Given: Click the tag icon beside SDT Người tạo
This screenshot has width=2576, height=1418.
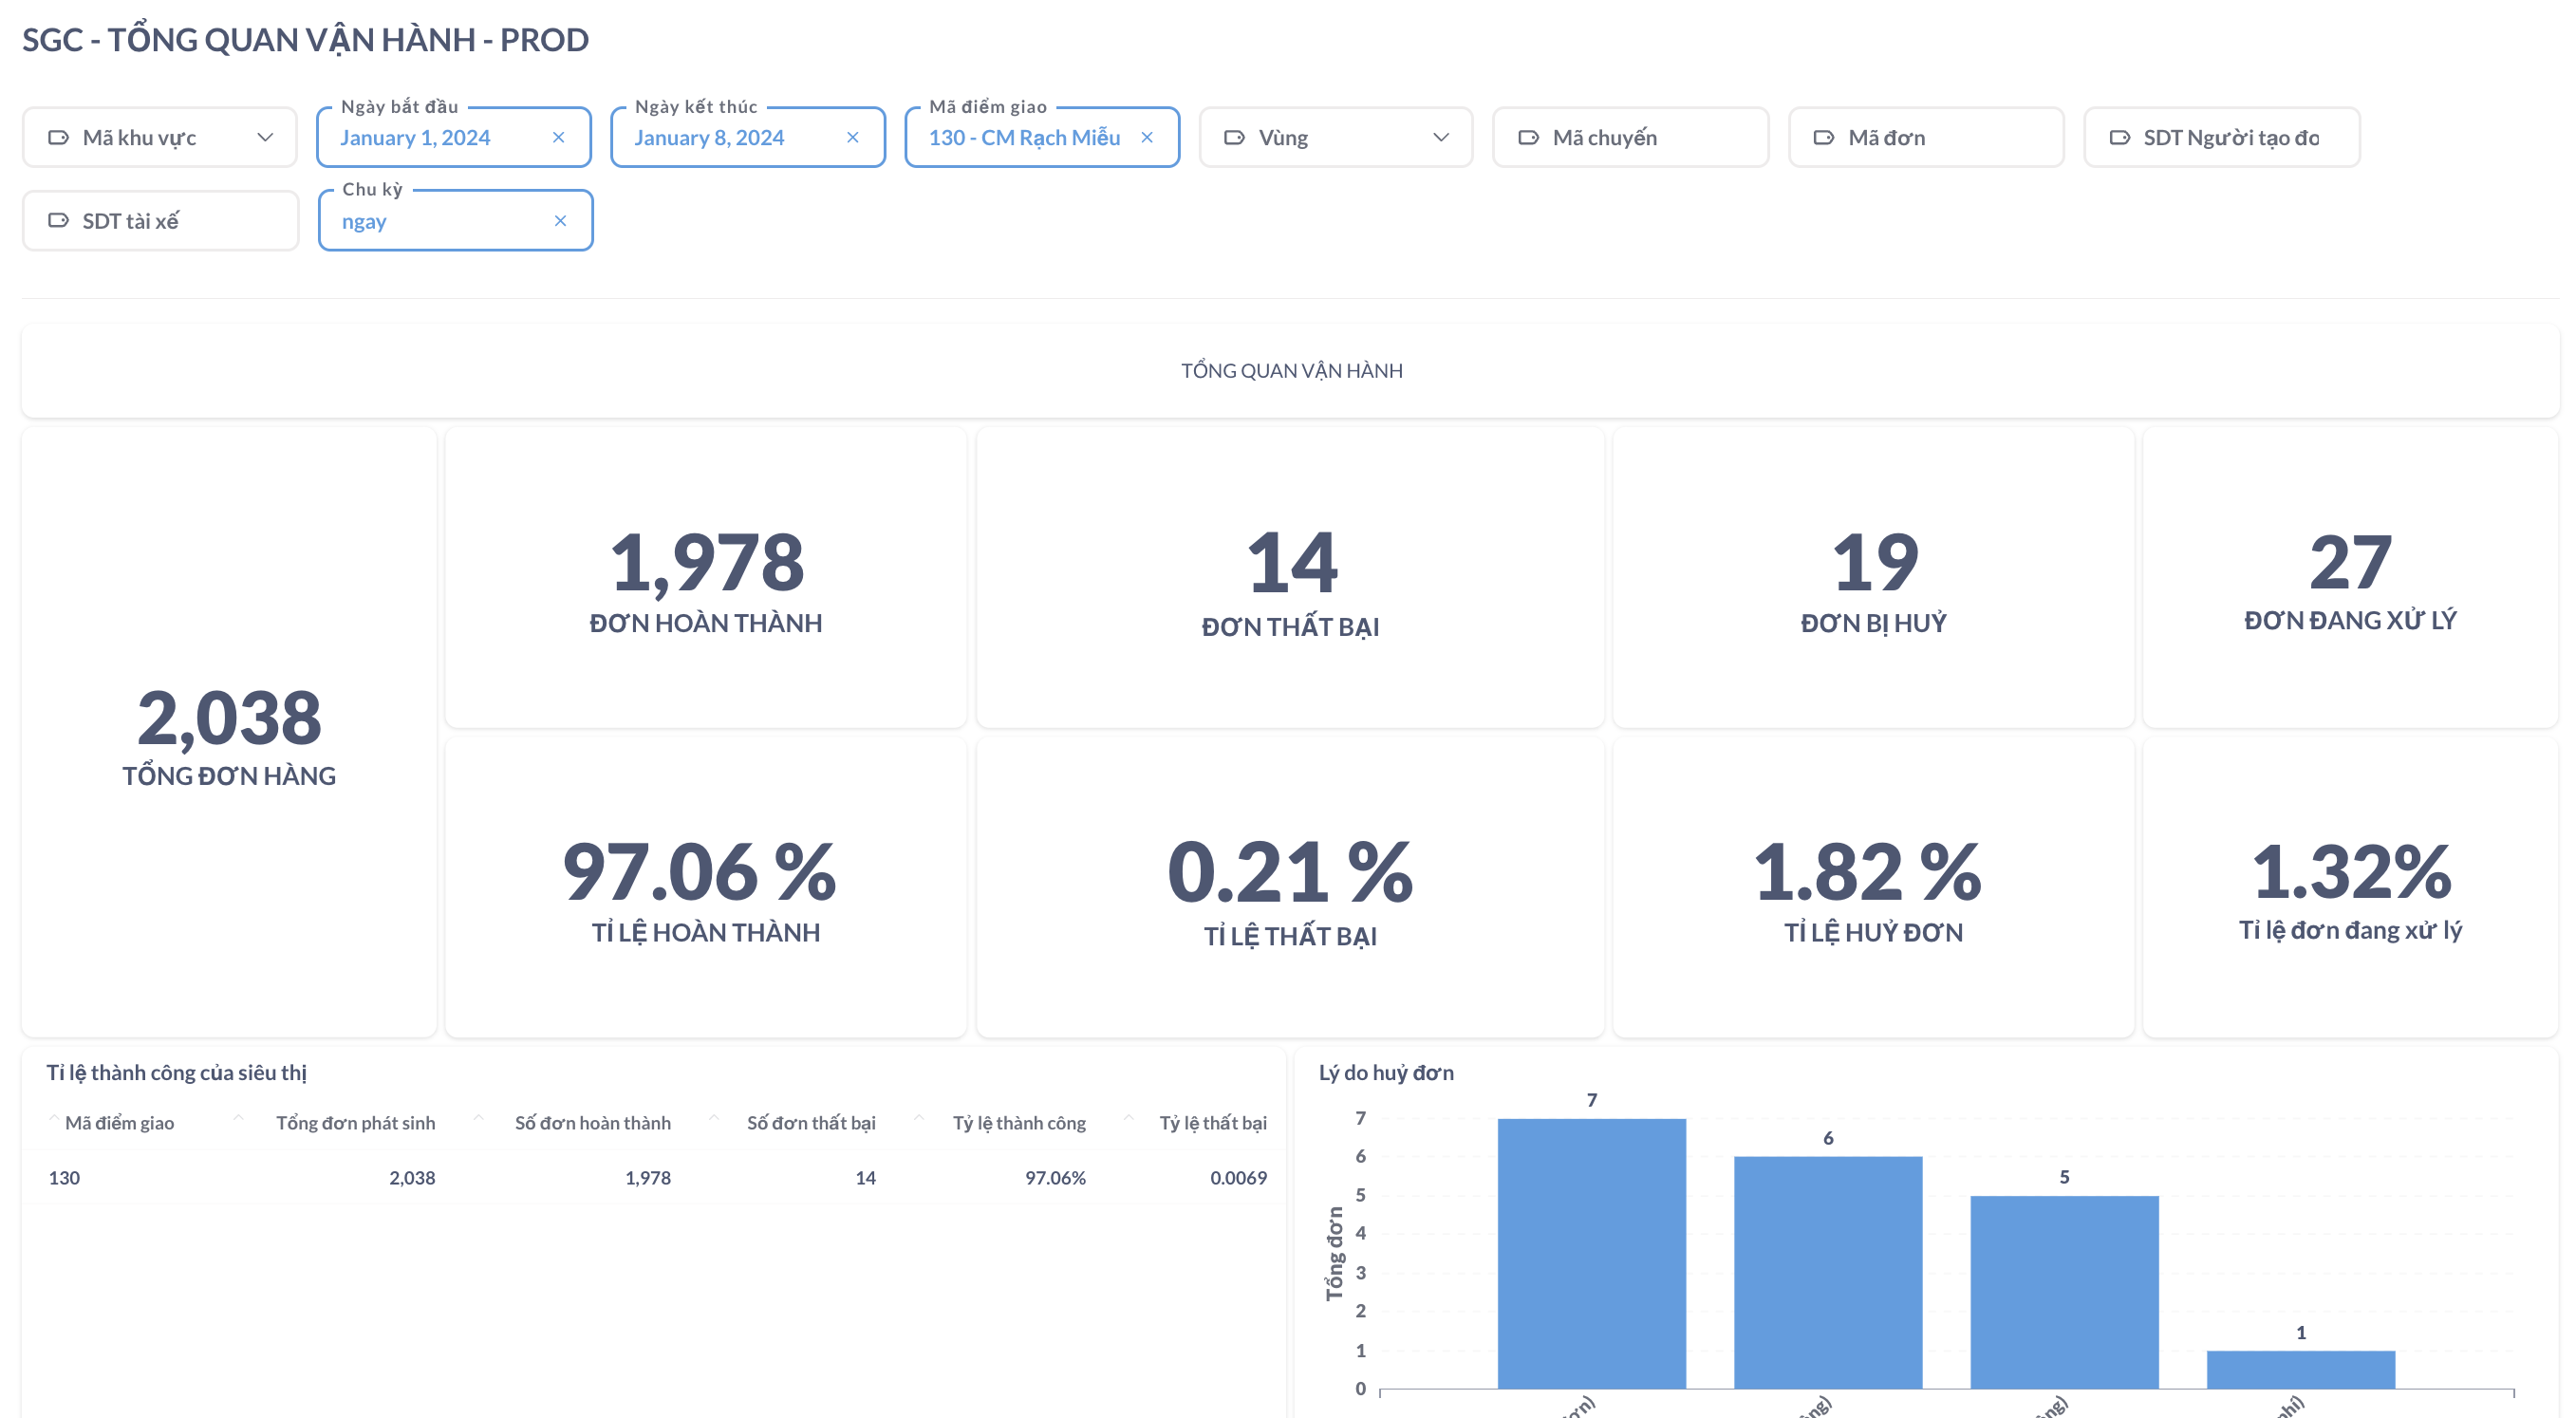Looking at the screenshot, I should (x=2120, y=137).
